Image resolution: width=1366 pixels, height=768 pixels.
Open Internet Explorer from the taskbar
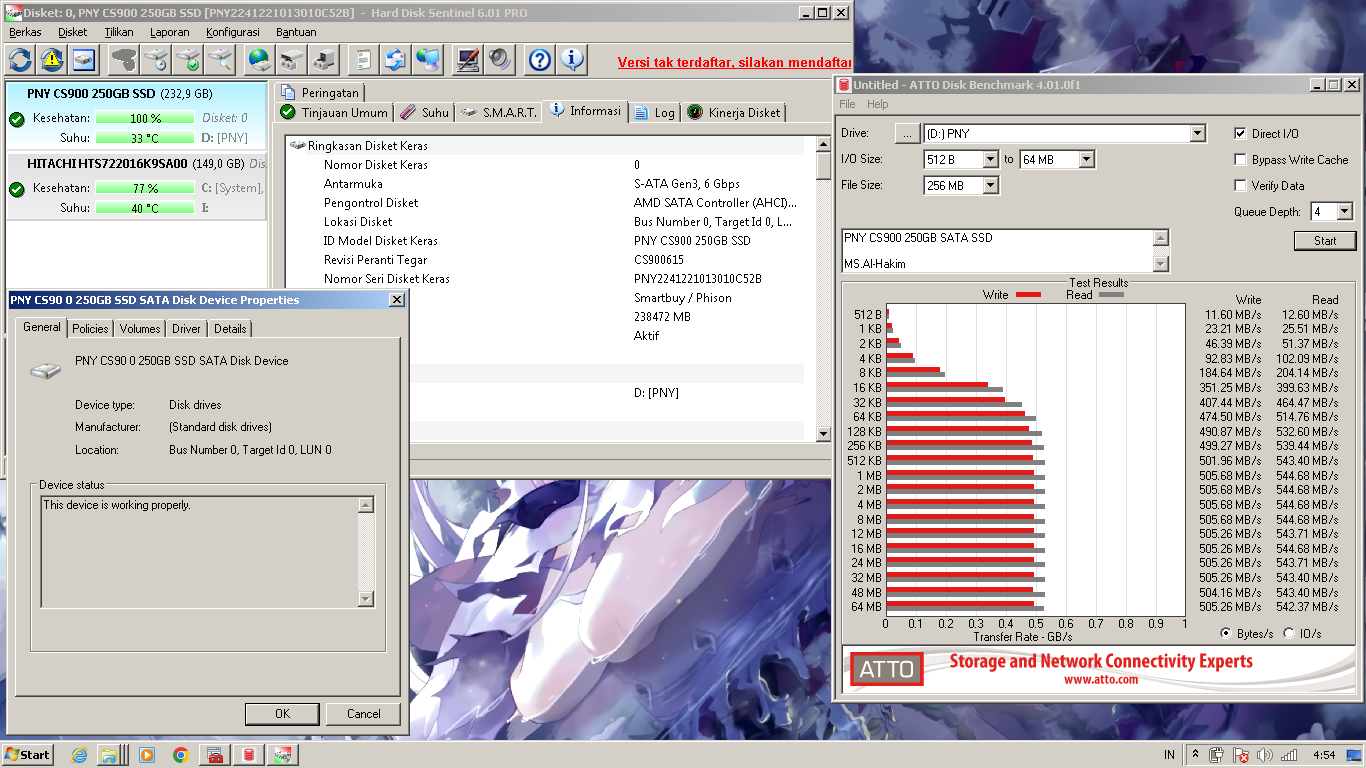coord(80,755)
